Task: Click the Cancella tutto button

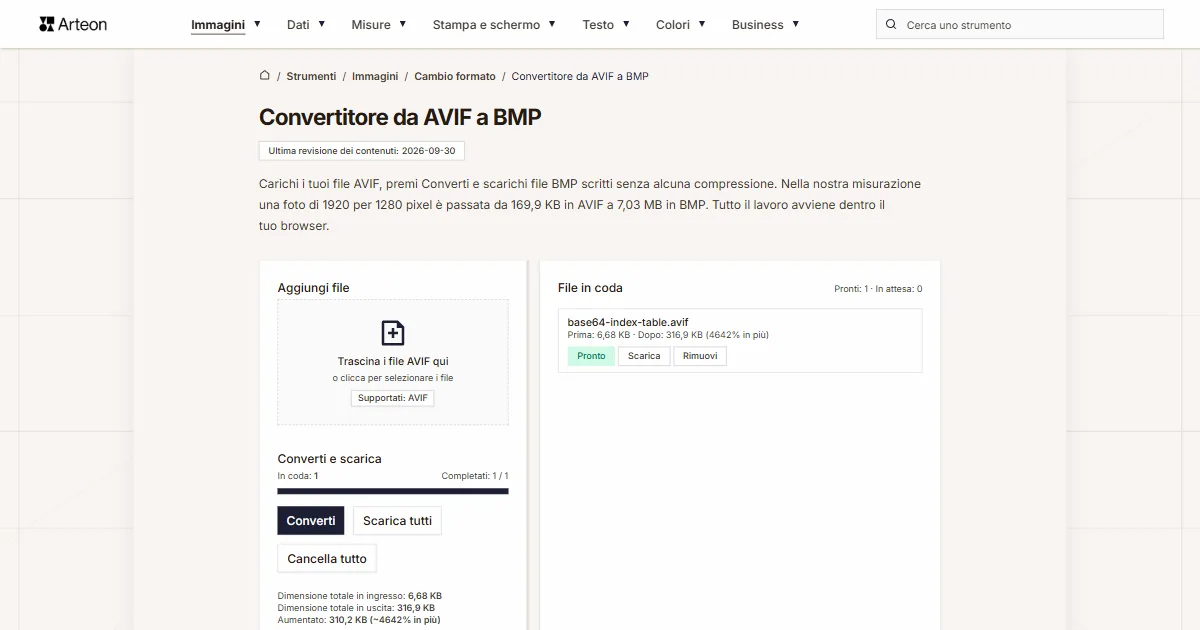Action: pos(327,559)
